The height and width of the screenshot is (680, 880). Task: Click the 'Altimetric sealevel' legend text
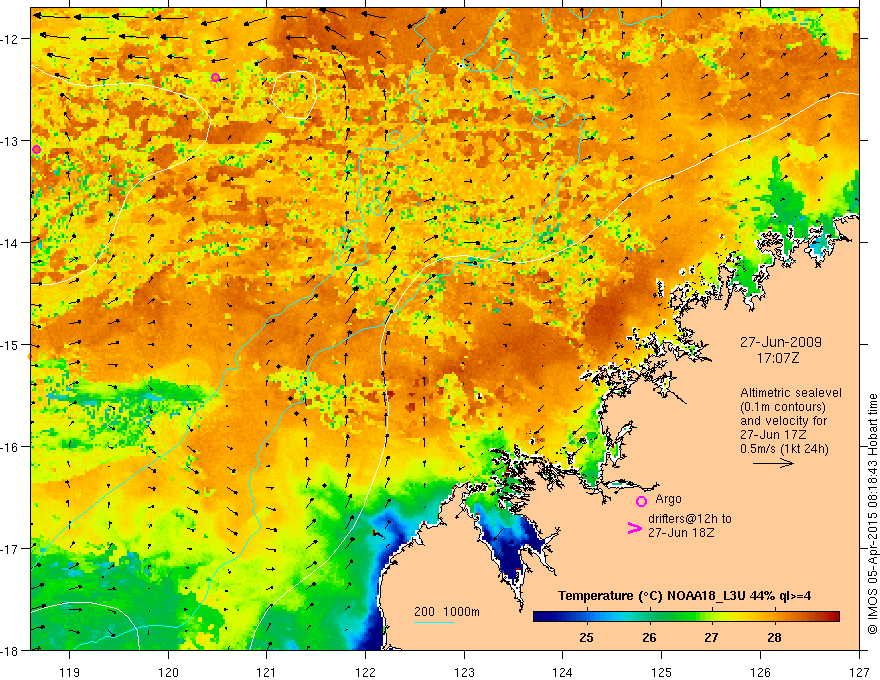(791, 393)
